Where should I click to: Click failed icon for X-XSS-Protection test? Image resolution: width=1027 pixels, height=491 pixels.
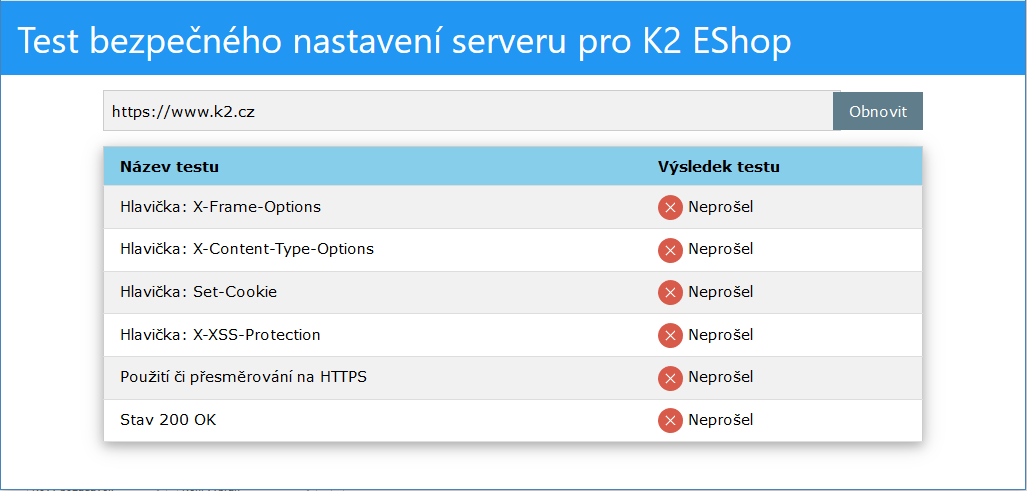670,336
